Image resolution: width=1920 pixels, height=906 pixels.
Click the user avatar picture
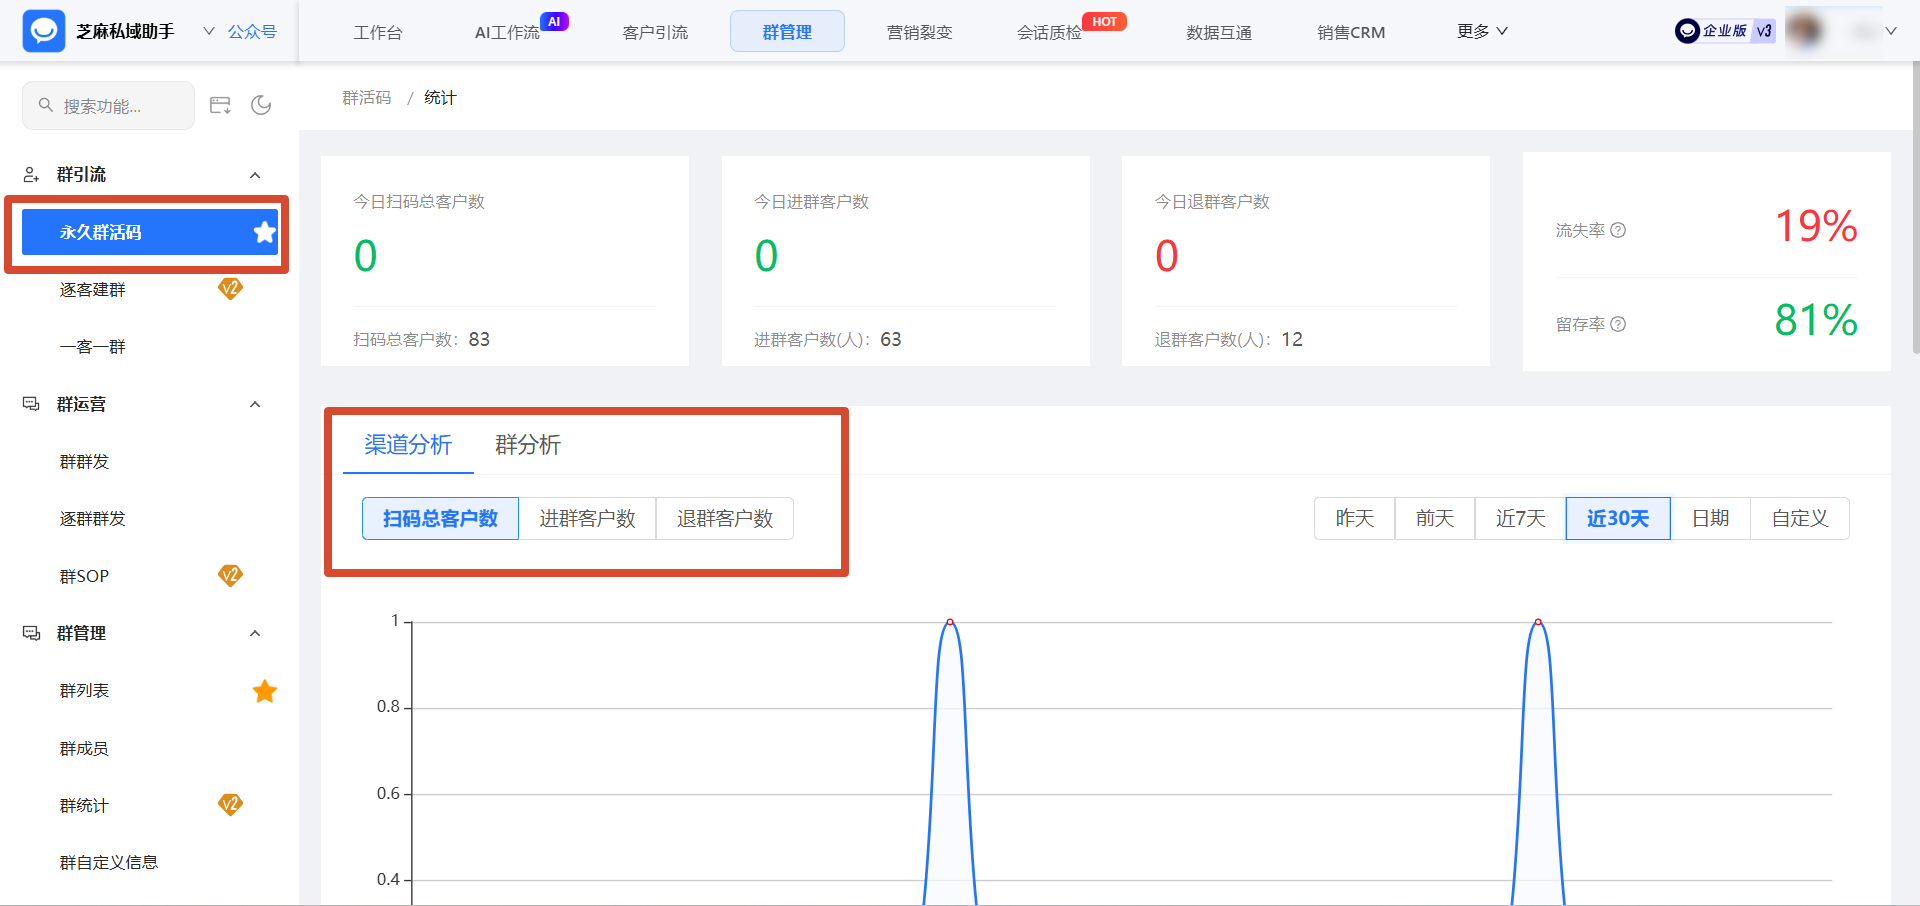click(x=1804, y=31)
